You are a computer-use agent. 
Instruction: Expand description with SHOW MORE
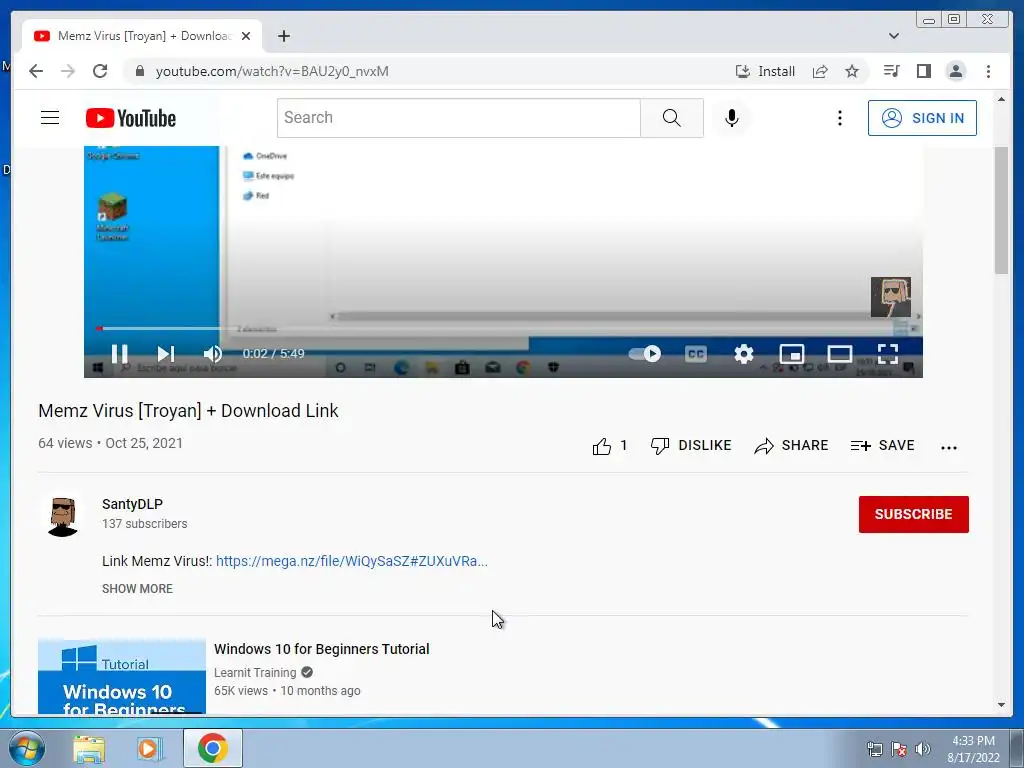pyautogui.click(x=137, y=588)
